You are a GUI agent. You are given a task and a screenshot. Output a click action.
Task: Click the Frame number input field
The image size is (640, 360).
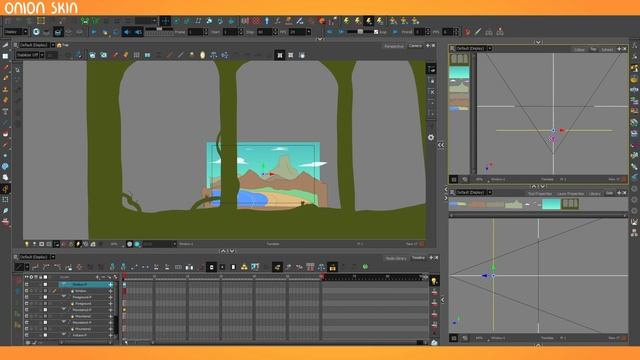(x=195, y=32)
